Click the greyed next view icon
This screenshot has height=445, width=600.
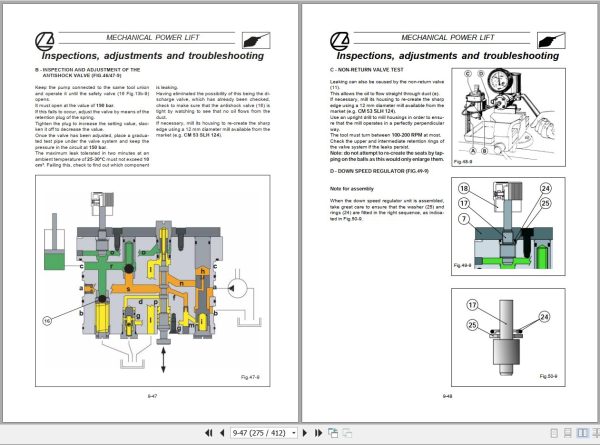(x=347, y=433)
